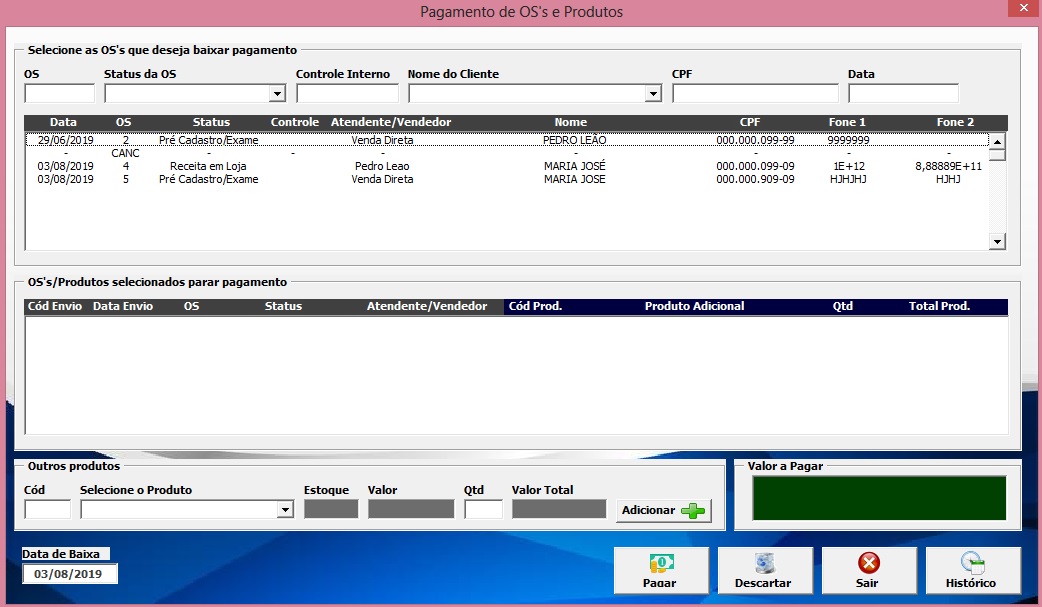Click the Data Envio column header
The image size is (1042, 607).
123,306
